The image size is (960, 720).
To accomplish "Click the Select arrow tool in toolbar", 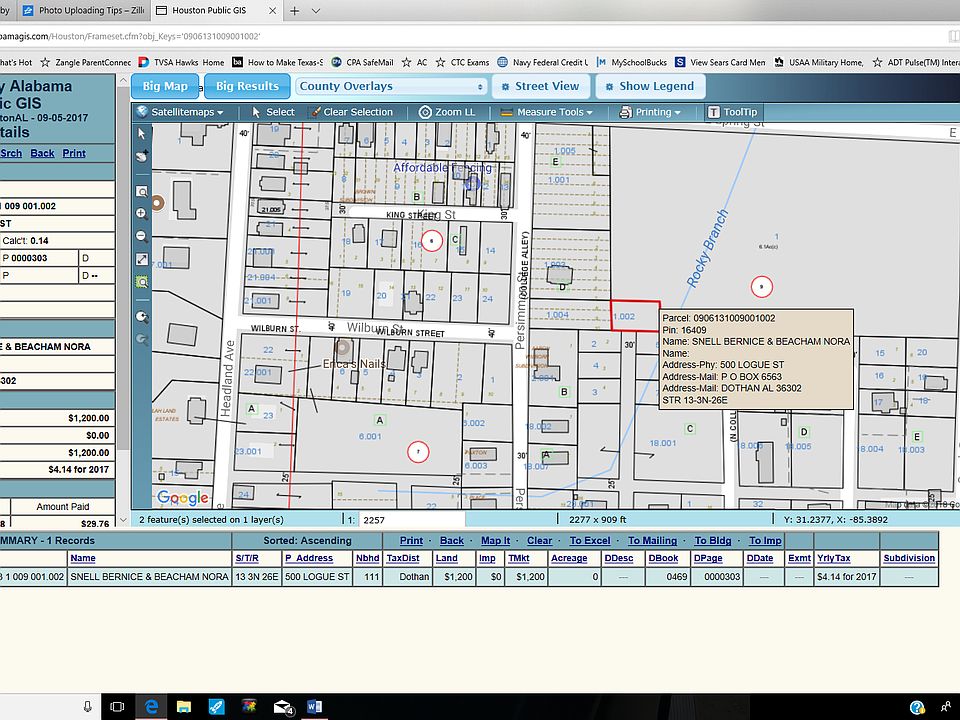I will pyautogui.click(x=273, y=112).
